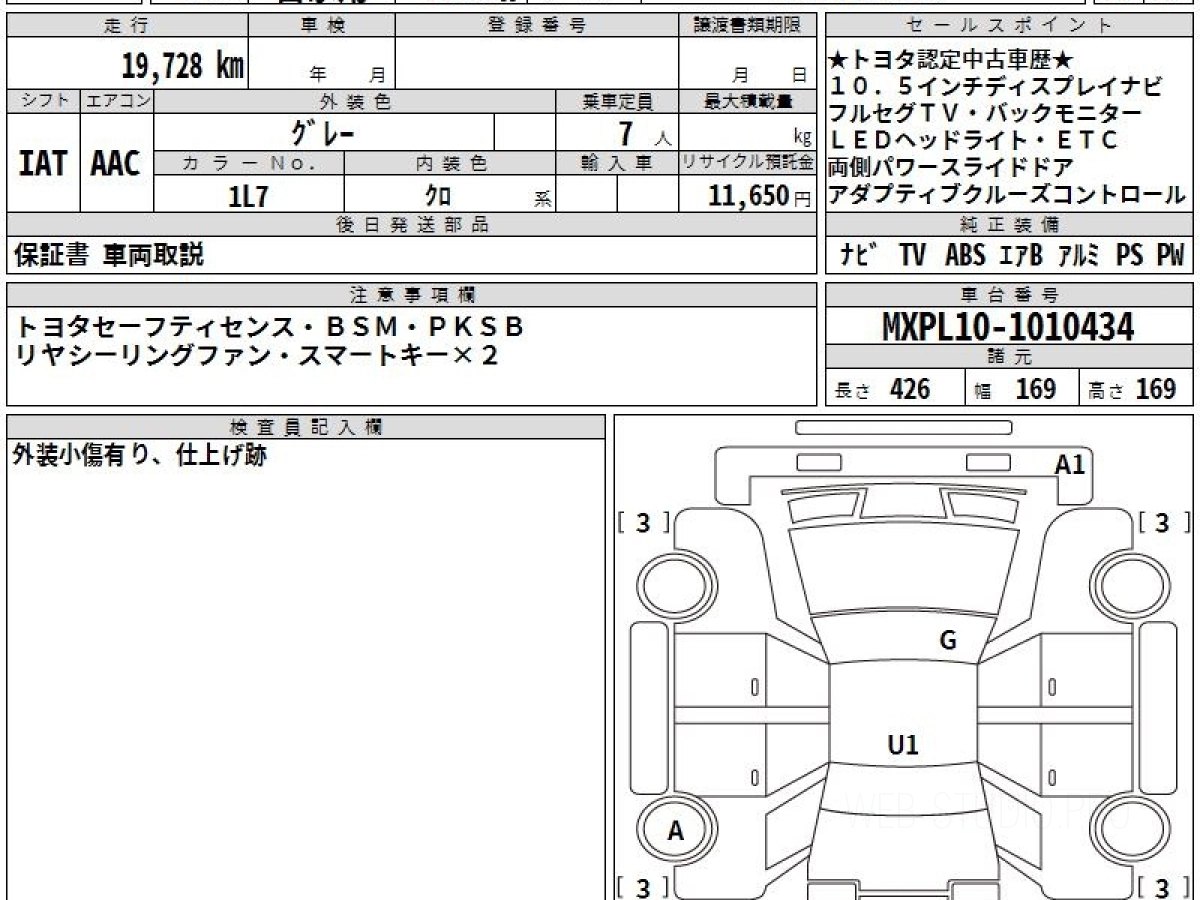Click the color number field 1L7

pos(249,196)
